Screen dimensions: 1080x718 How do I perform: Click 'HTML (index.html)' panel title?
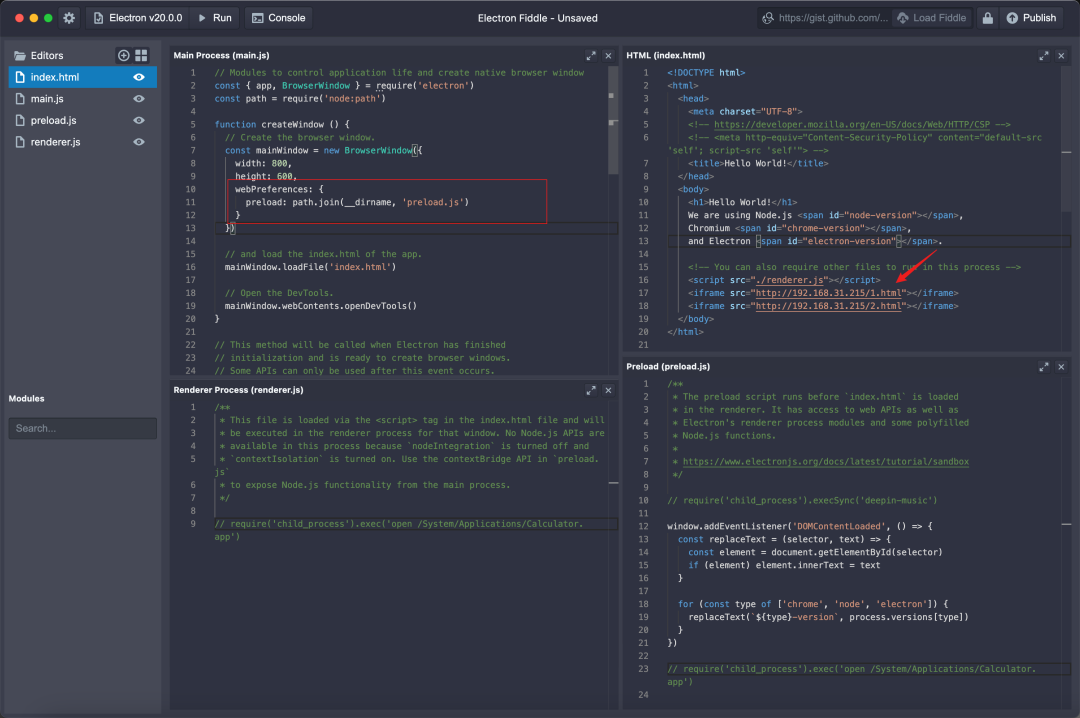point(665,55)
